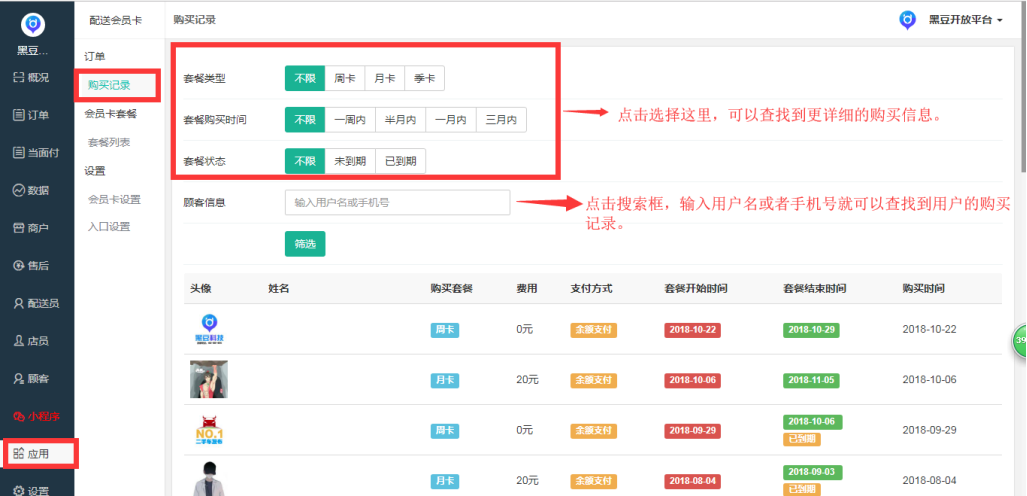
Task: Click the 支付方式 column header
Action: tap(591, 288)
